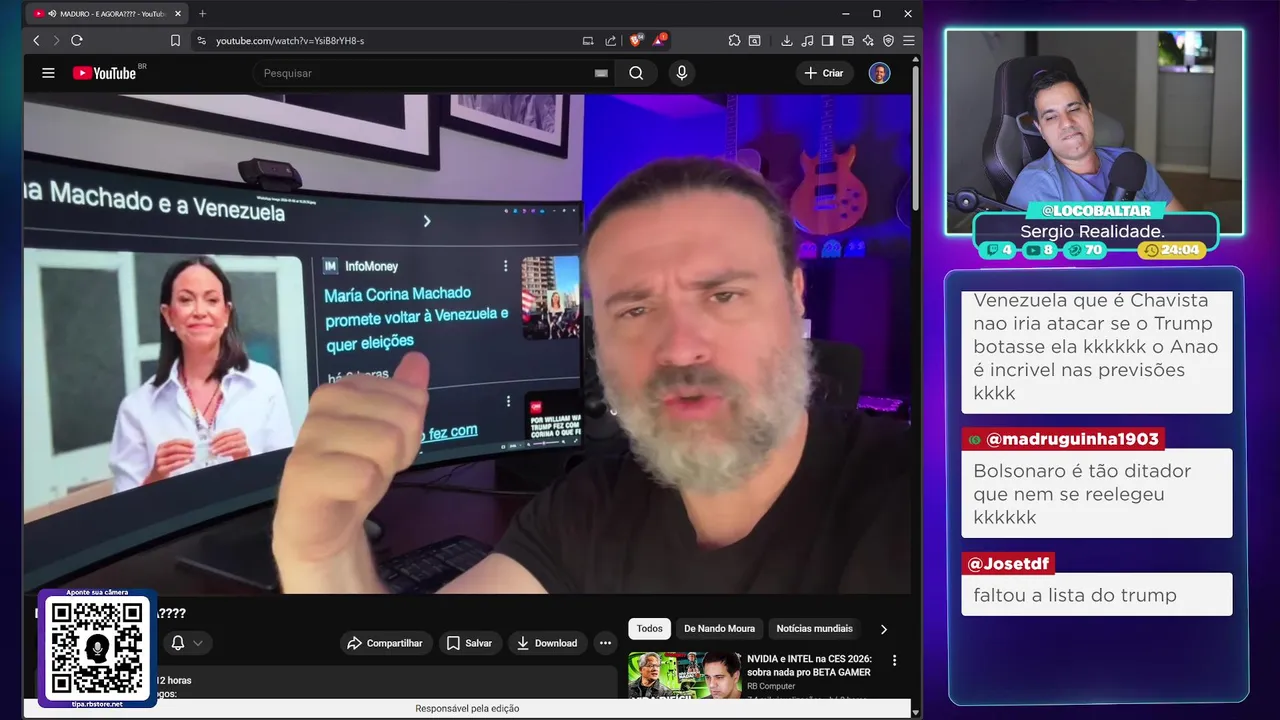Start voice search with microphone
This screenshot has height=720, width=1280.
coord(682,73)
